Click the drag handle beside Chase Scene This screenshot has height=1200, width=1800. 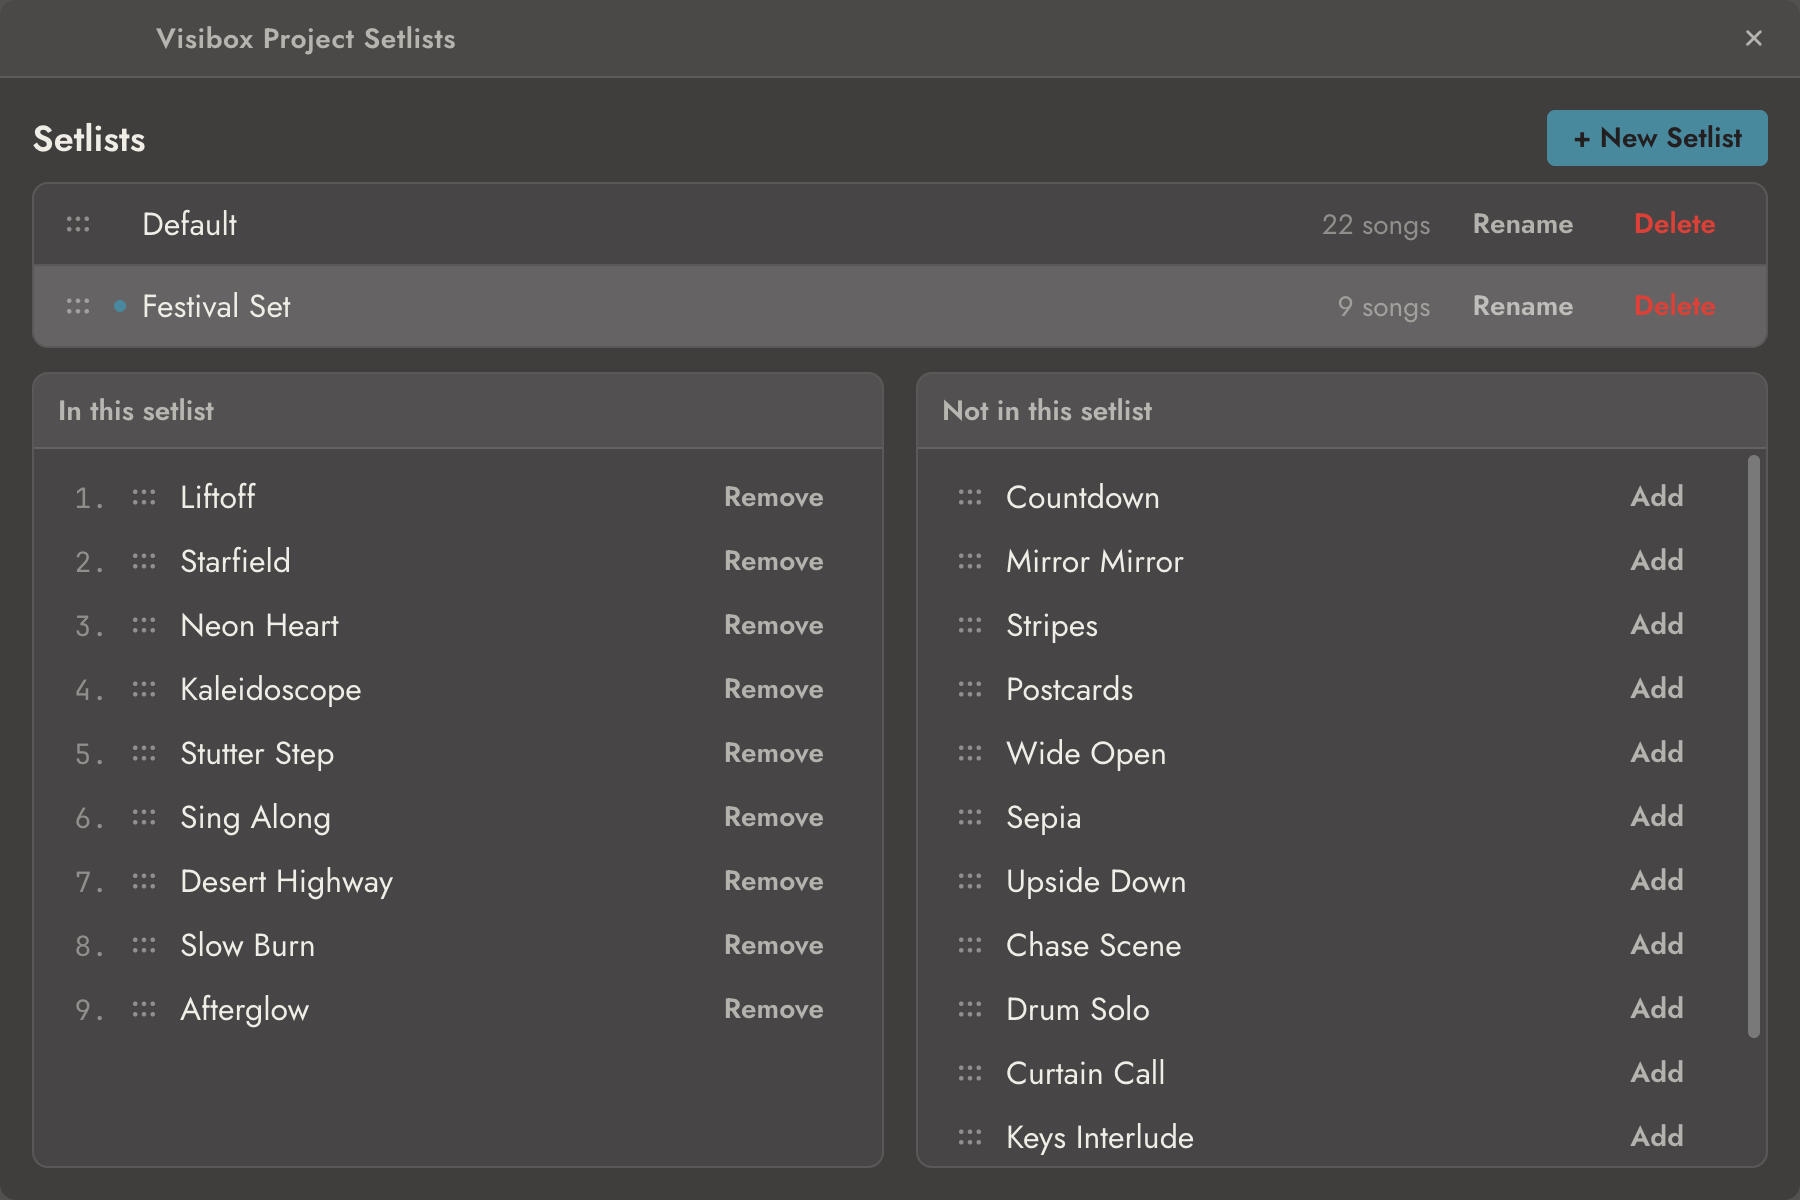(x=970, y=945)
